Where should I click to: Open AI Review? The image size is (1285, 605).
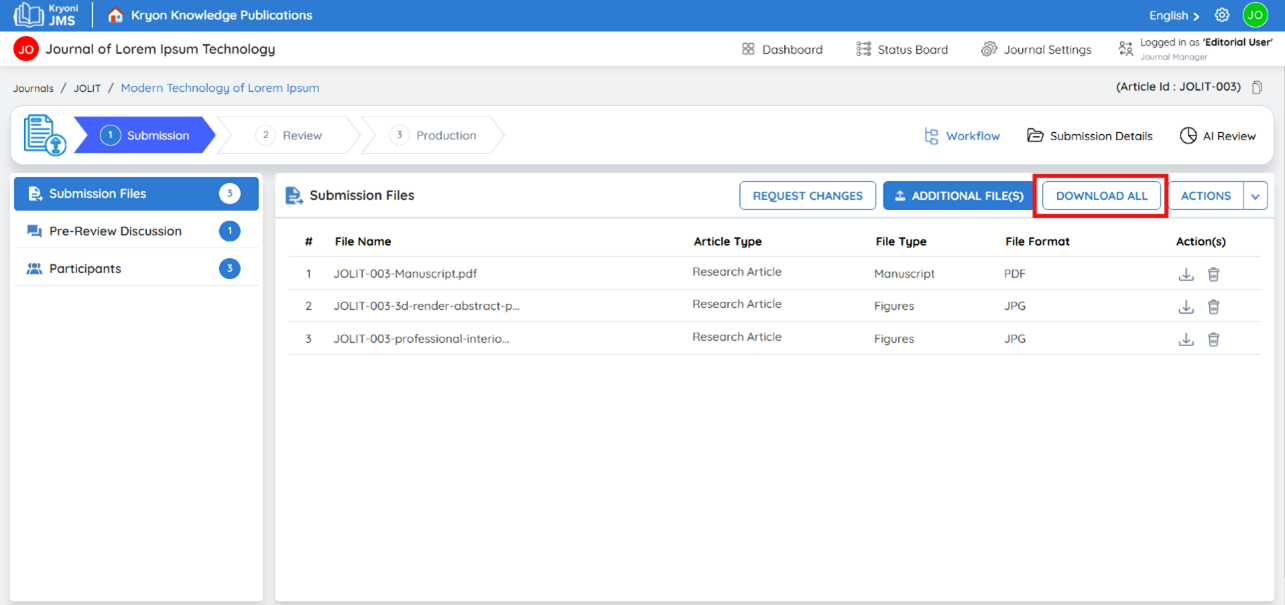[1218, 136]
